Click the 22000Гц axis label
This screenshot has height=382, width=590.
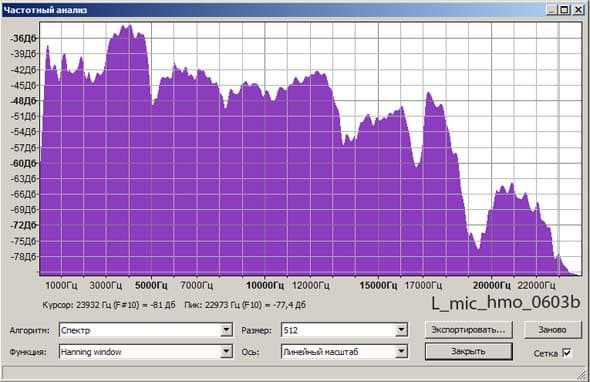click(x=537, y=285)
